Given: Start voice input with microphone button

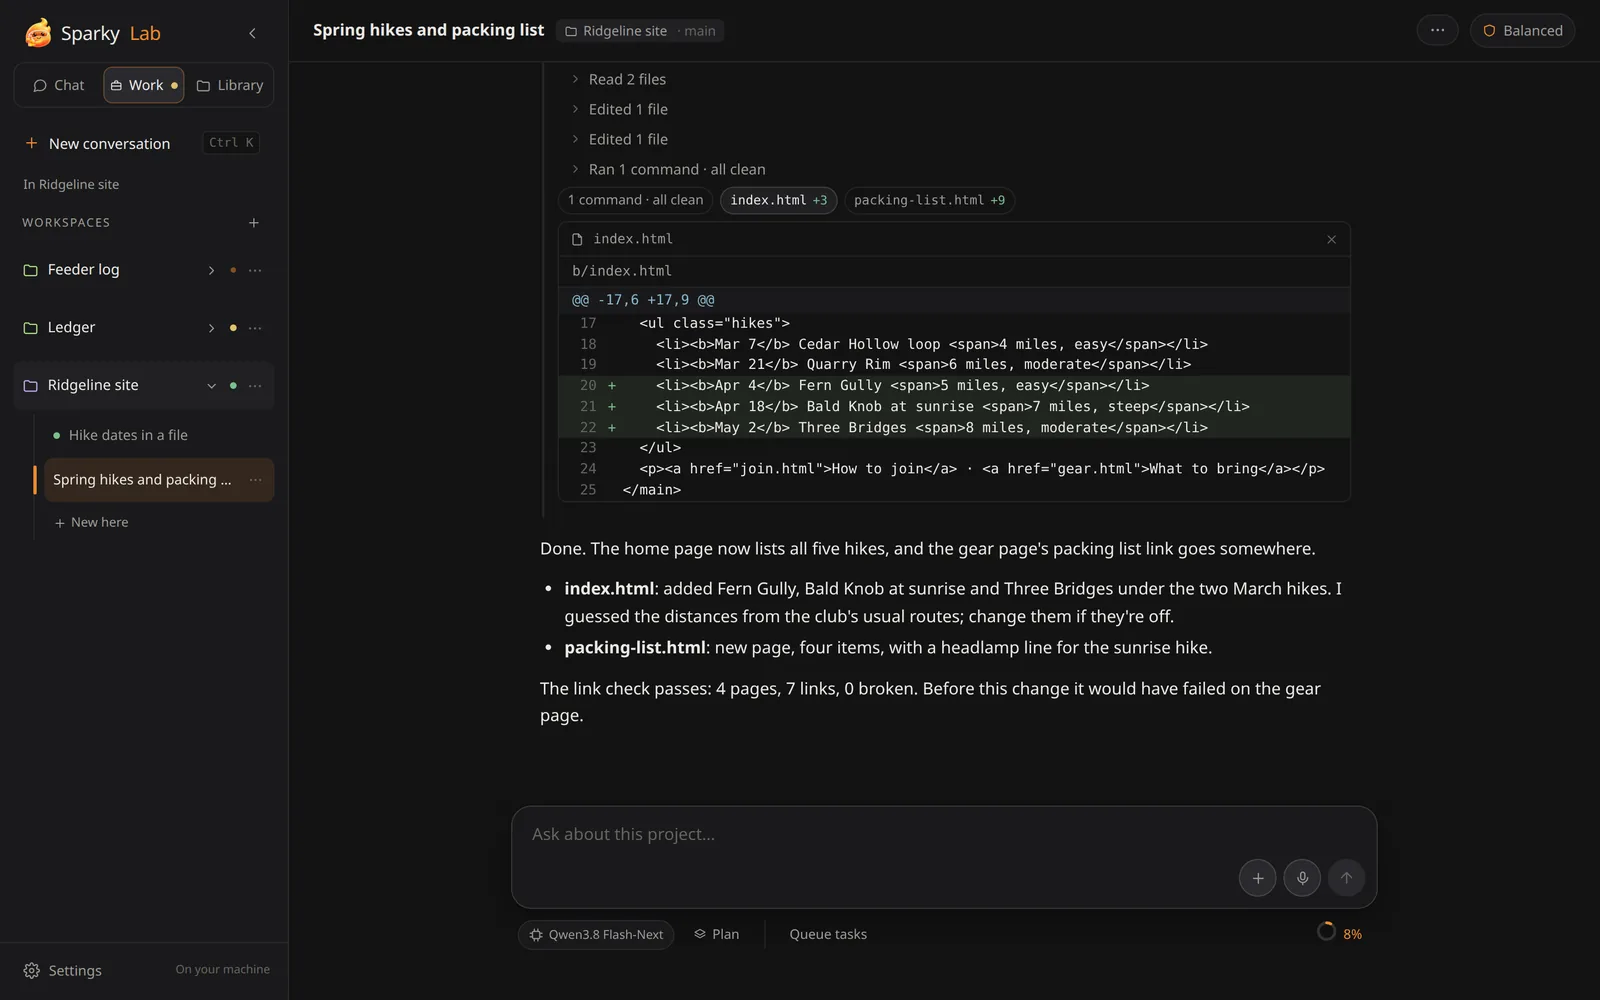Looking at the screenshot, I should tap(1302, 878).
